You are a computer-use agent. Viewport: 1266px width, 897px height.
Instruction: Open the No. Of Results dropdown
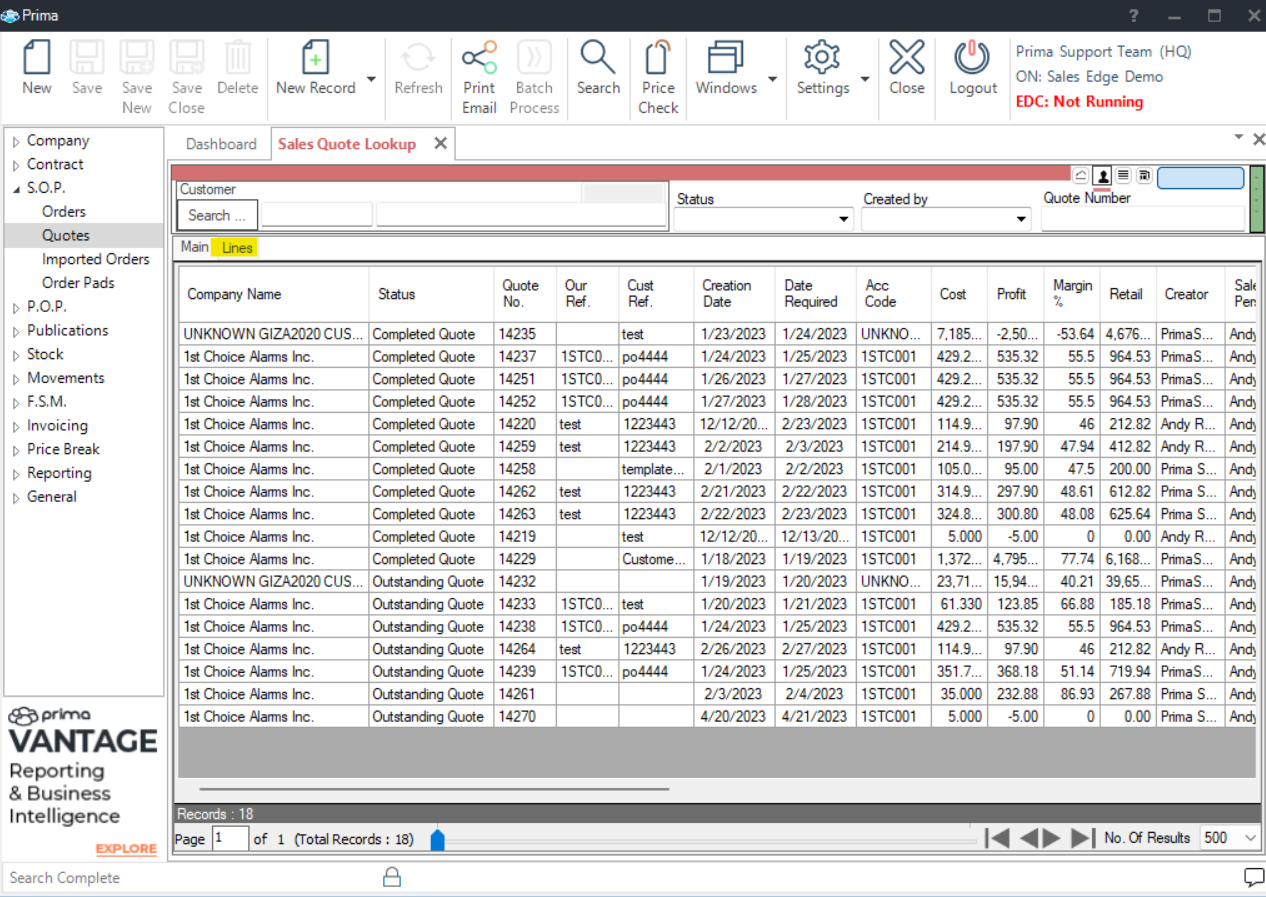tap(1251, 838)
